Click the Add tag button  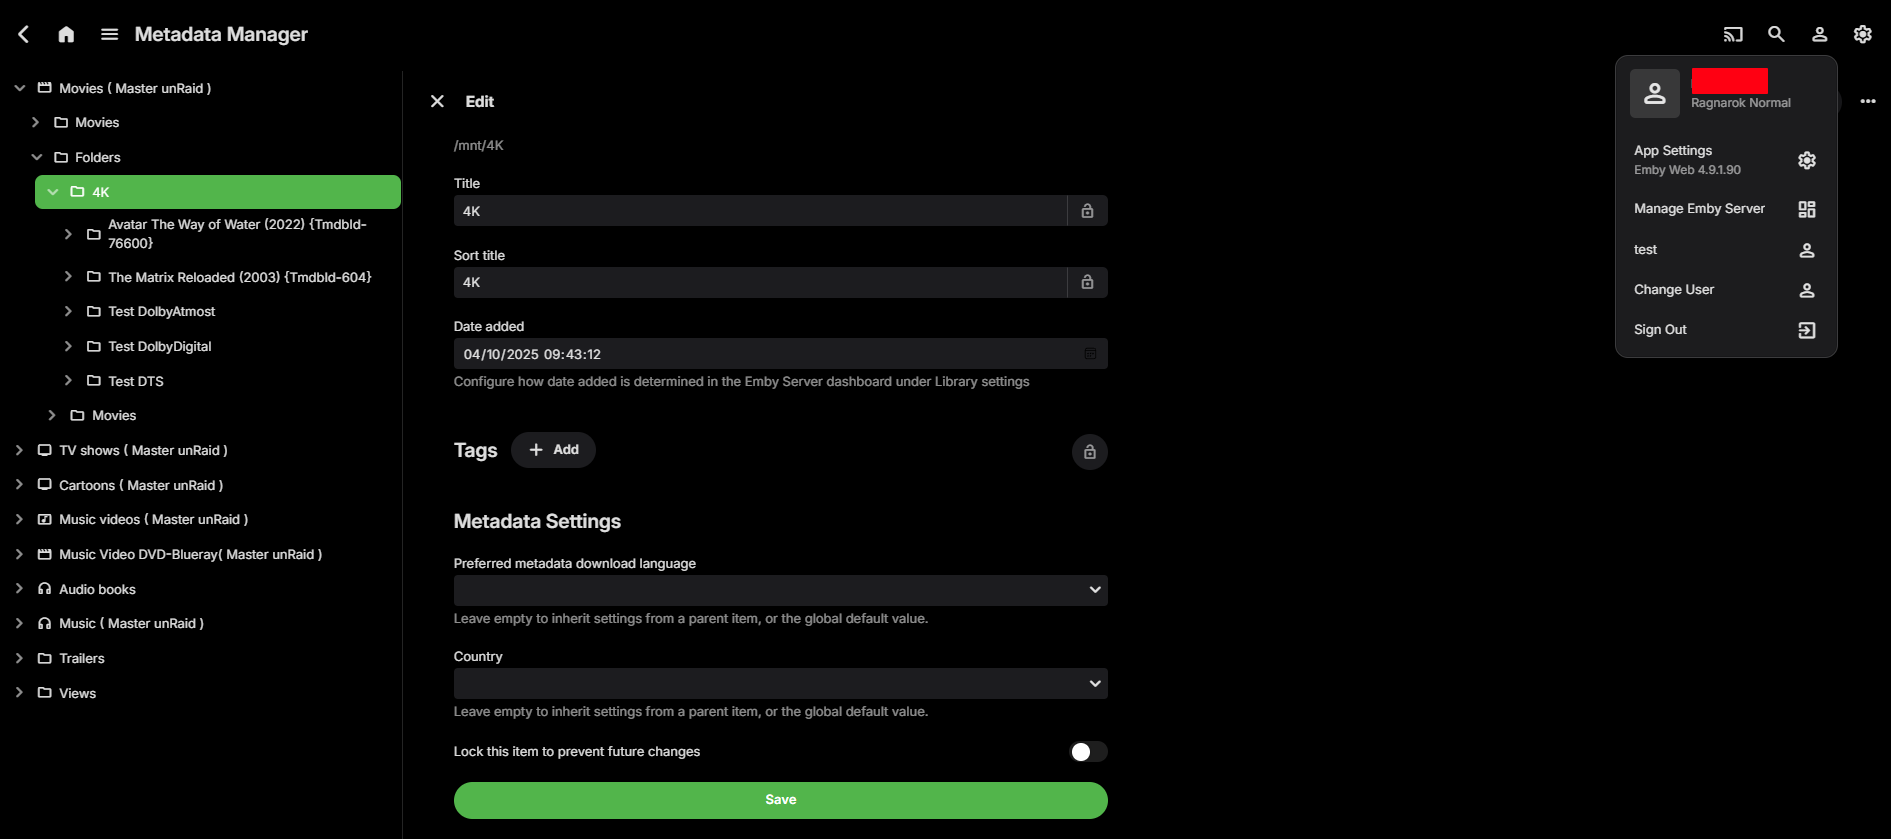[553, 450]
